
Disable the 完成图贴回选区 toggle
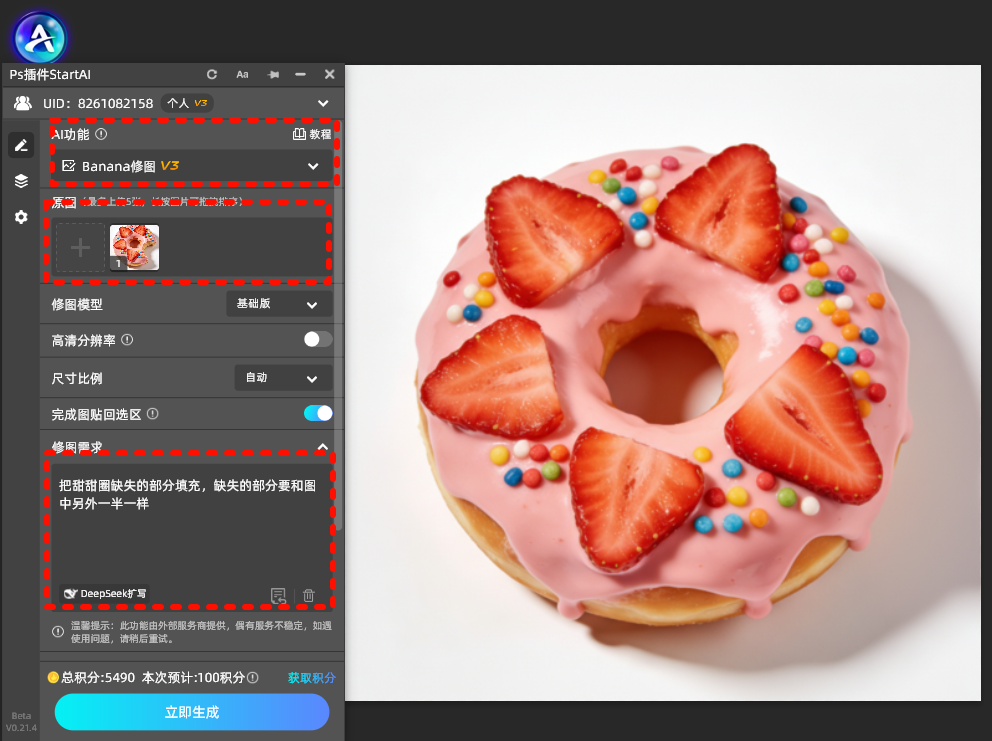[x=318, y=413]
